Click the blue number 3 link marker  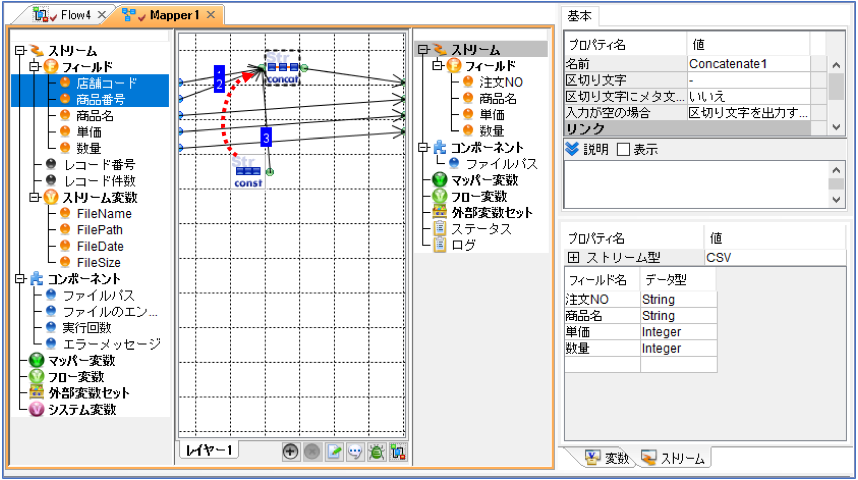266,137
